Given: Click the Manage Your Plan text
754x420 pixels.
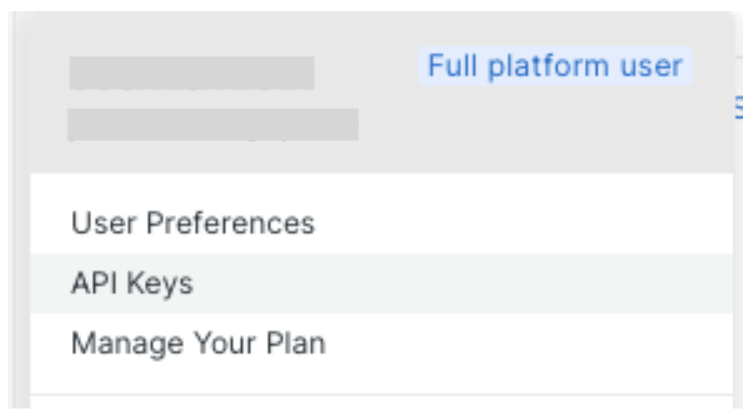Looking at the screenshot, I should (198, 344).
